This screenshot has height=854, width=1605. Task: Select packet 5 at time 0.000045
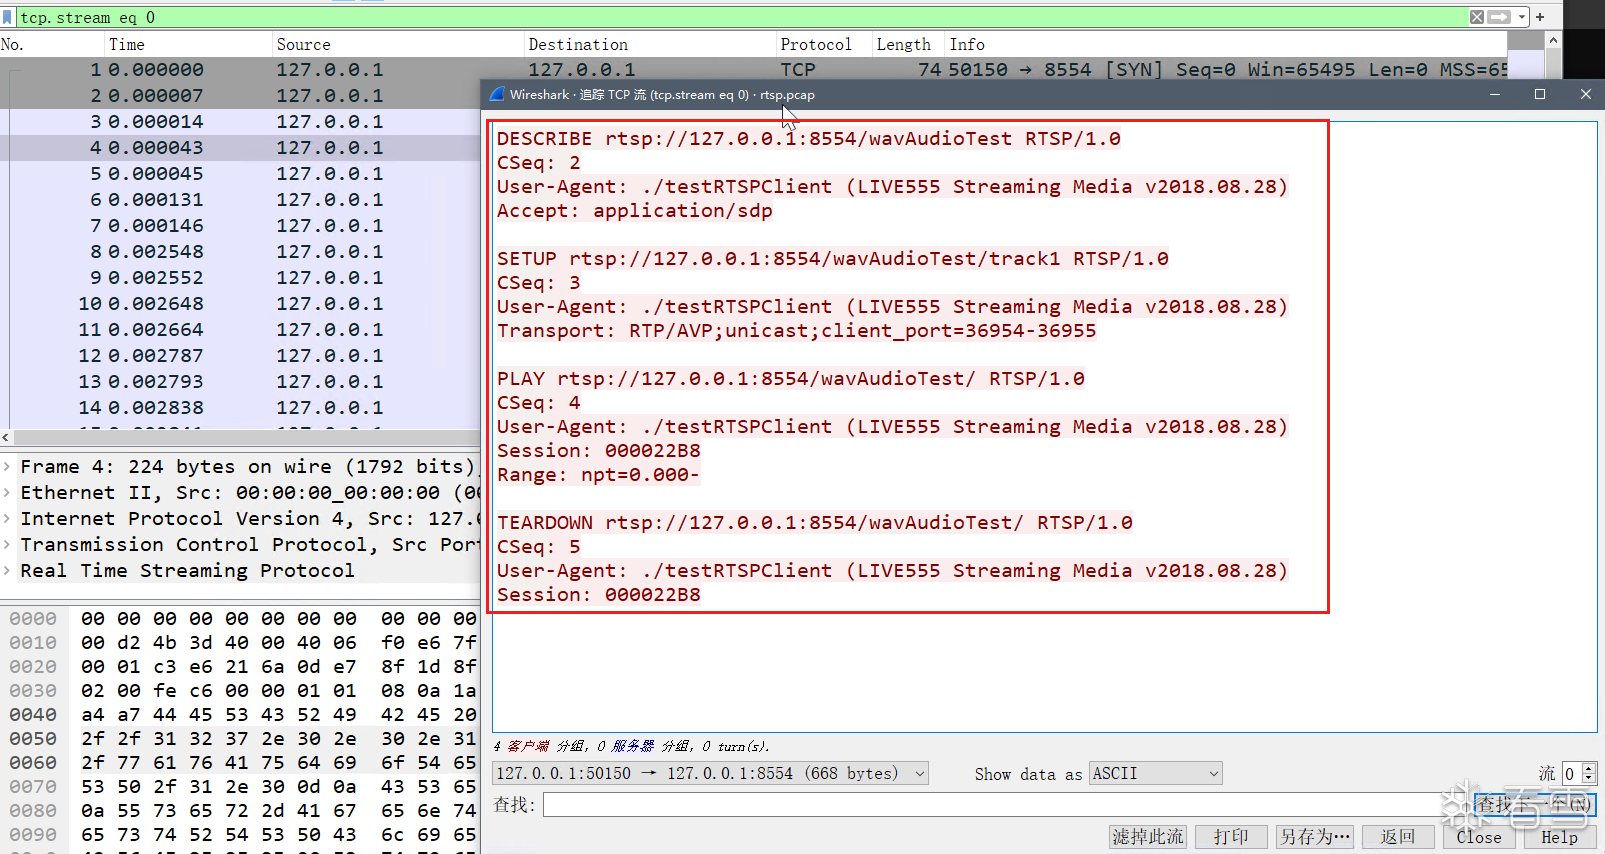click(240, 173)
